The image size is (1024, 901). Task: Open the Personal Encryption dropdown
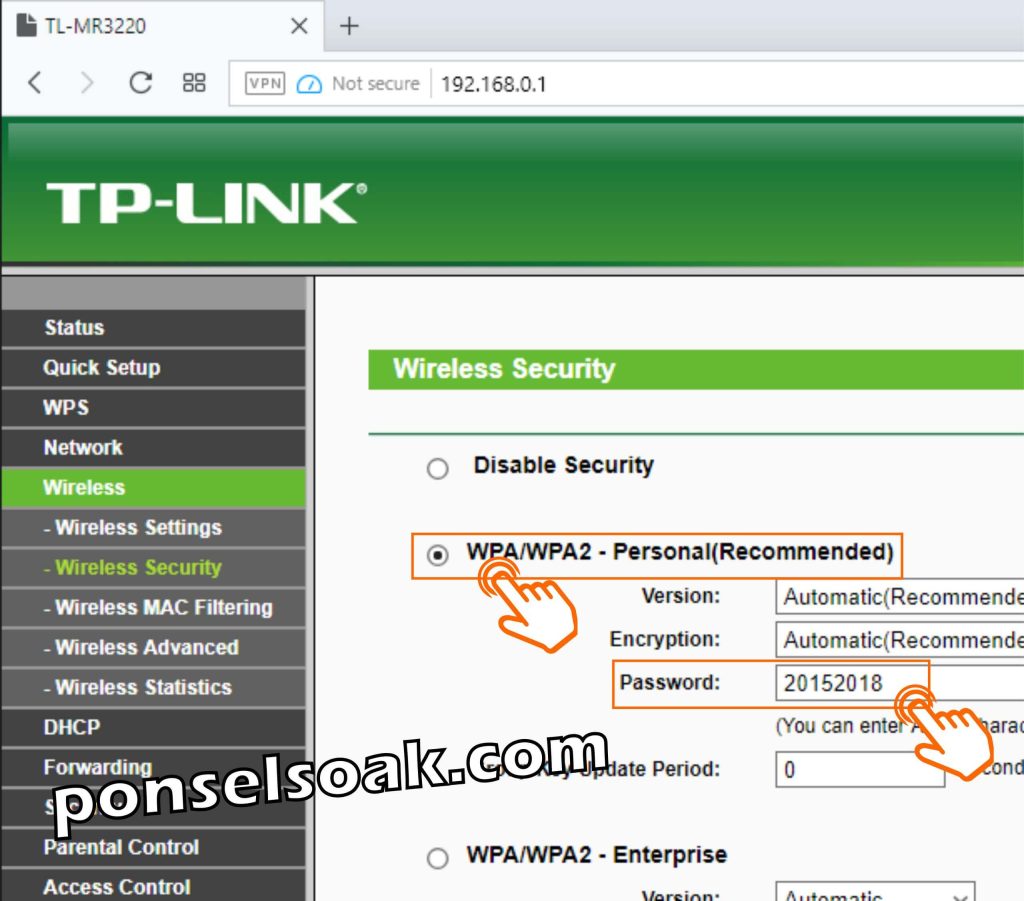pyautogui.click(x=899, y=639)
